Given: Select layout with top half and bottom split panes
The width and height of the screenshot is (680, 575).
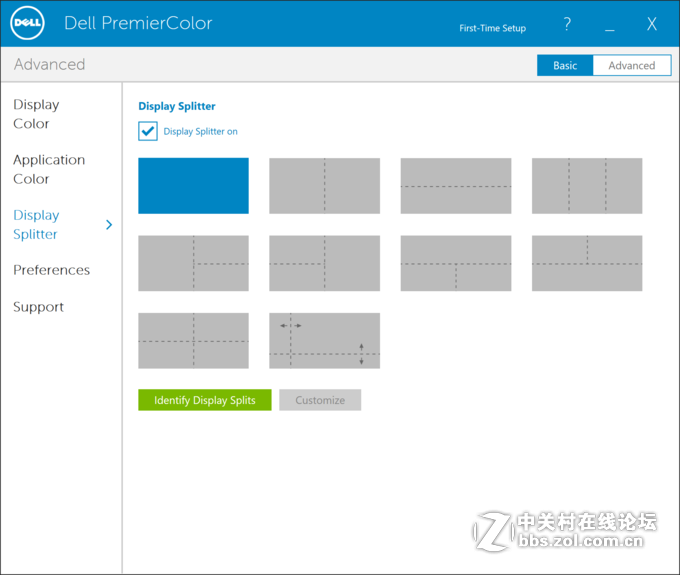Looking at the screenshot, I should [456, 263].
